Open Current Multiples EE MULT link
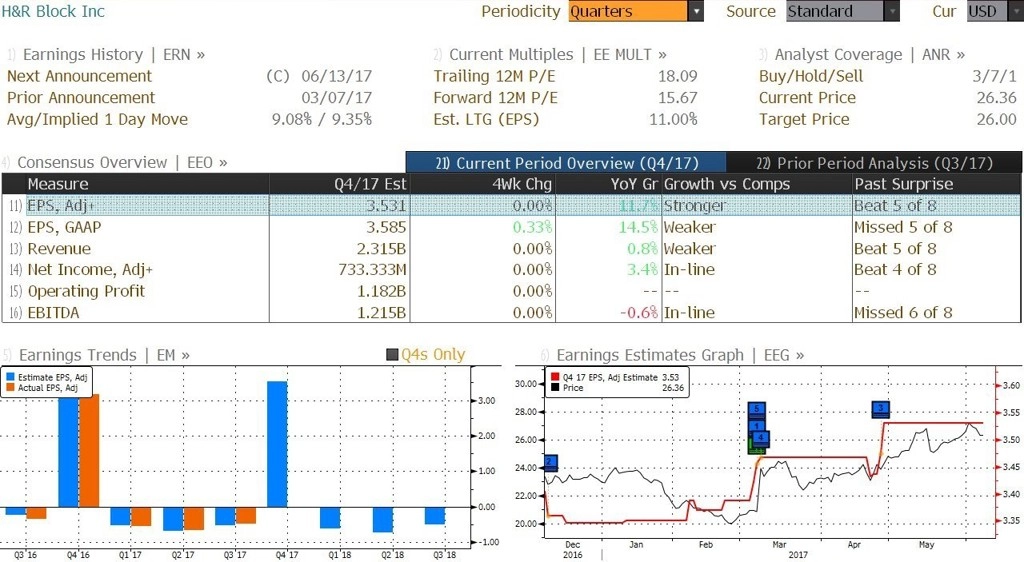Viewport: 1024px width, 562px height. pos(558,55)
